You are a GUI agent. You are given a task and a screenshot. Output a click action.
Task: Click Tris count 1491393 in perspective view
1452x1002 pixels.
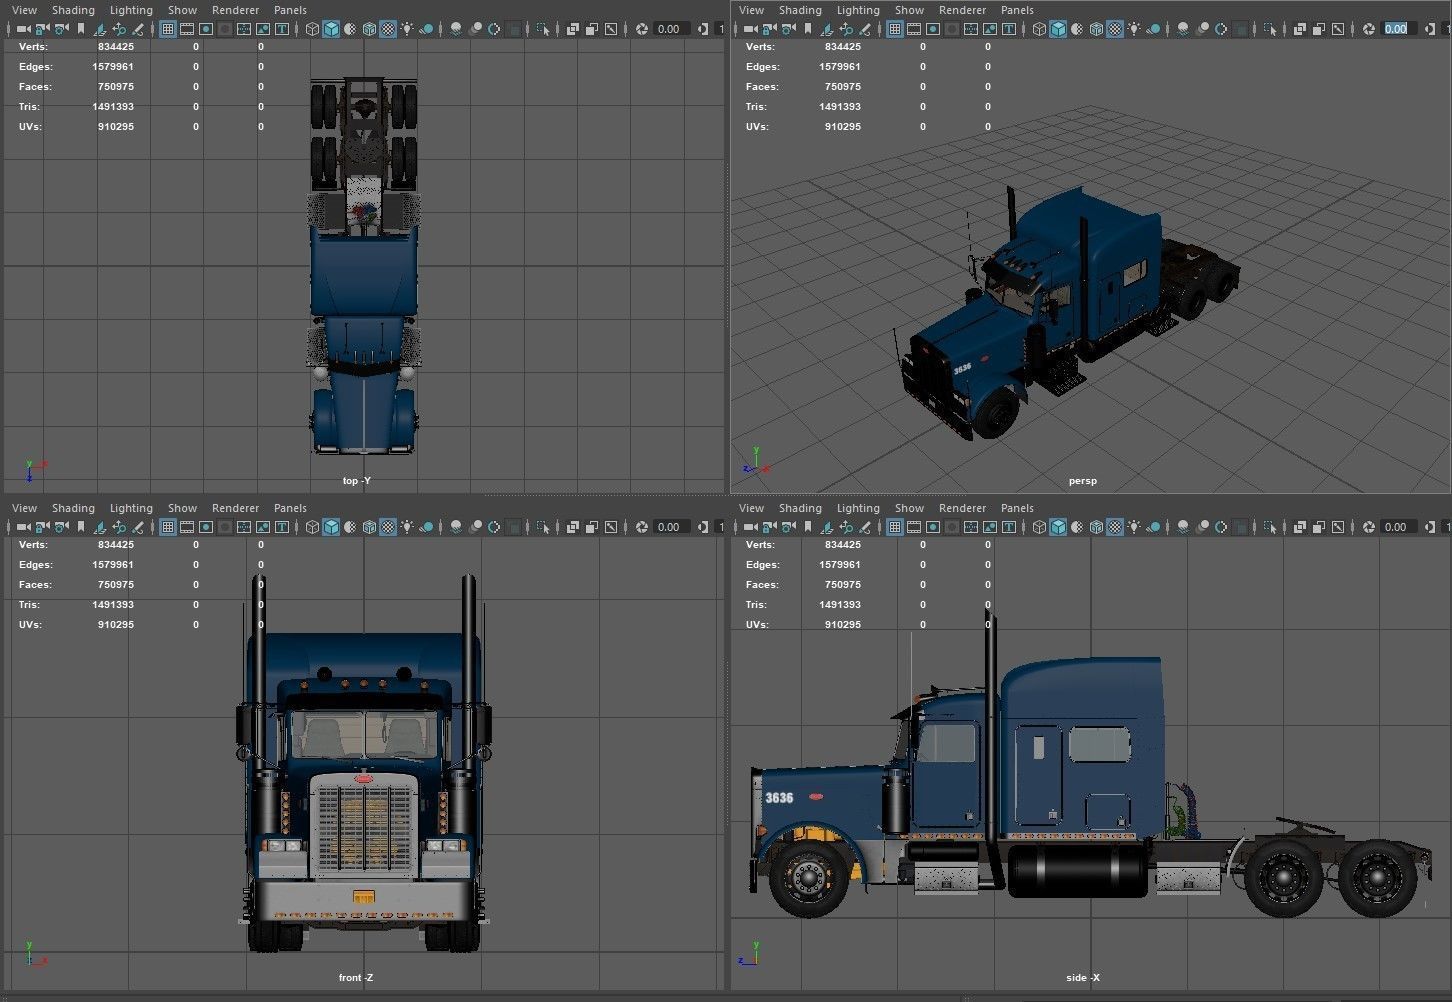840,106
